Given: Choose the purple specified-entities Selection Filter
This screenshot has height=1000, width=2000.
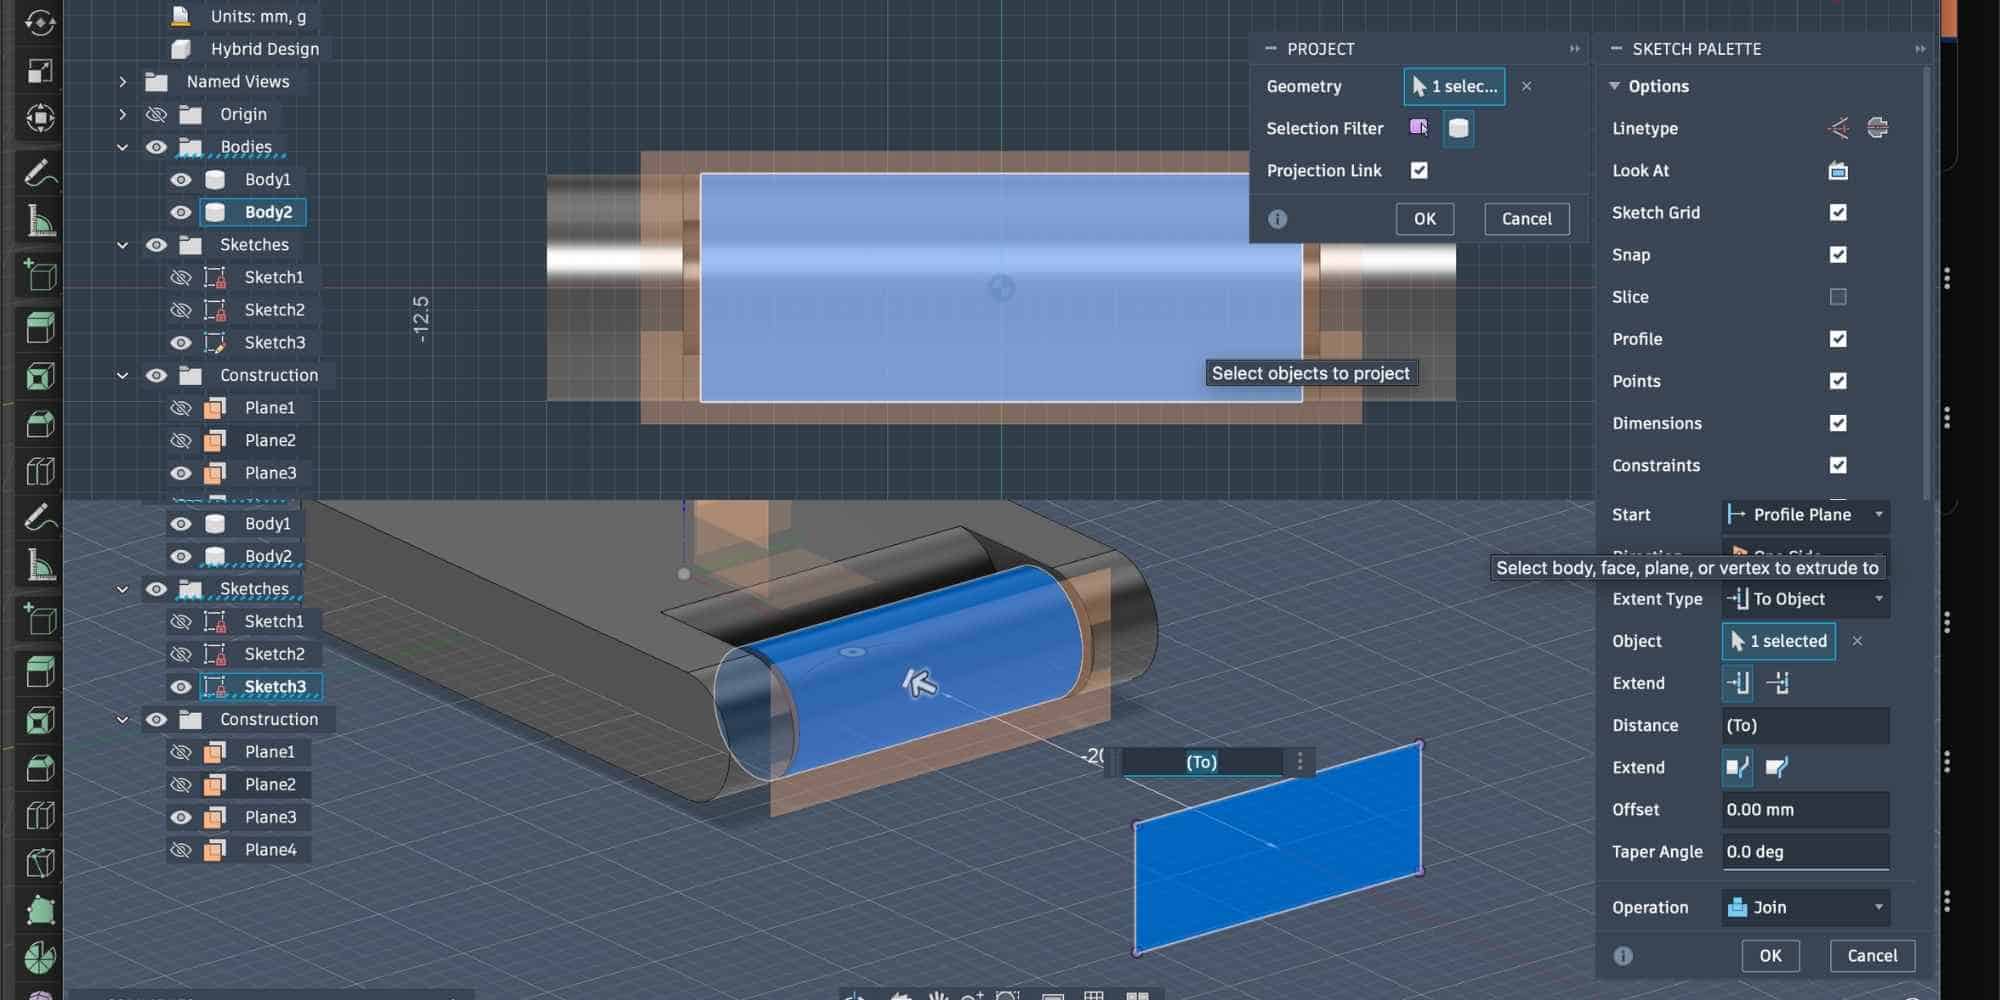Looking at the screenshot, I should click(1418, 128).
